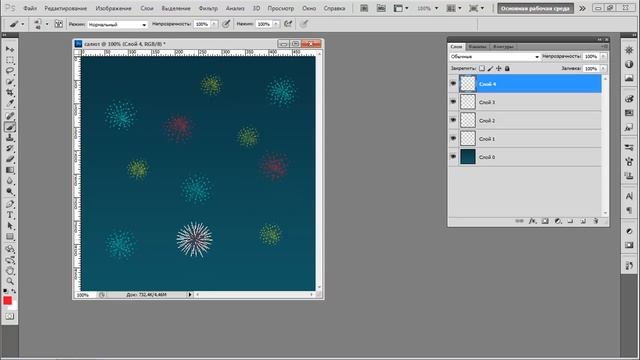Select the Eraser tool

(10, 159)
